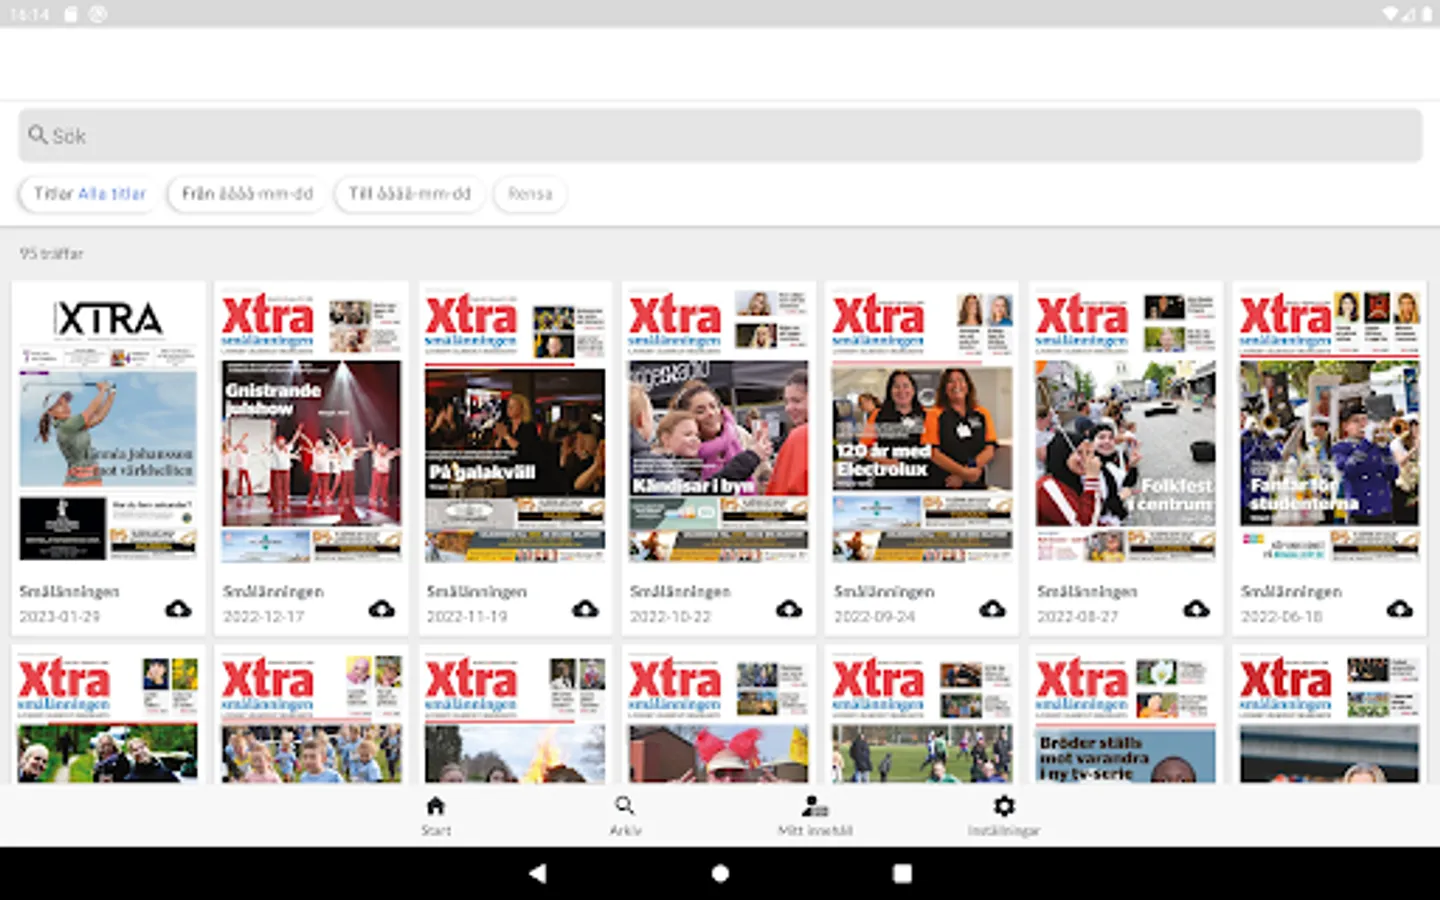Click the date text 2022-09-24
Screen dimensions: 1440x900
[x=874, y=617]
